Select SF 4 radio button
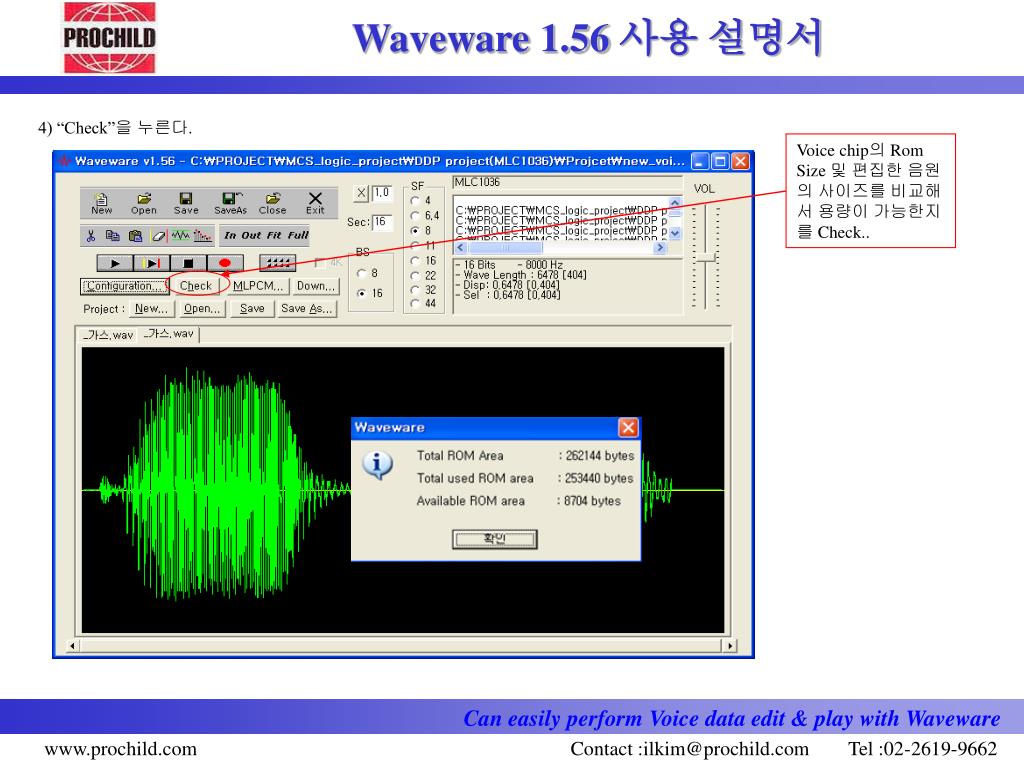Screen dimensions: 1024x768 point(415,200)
